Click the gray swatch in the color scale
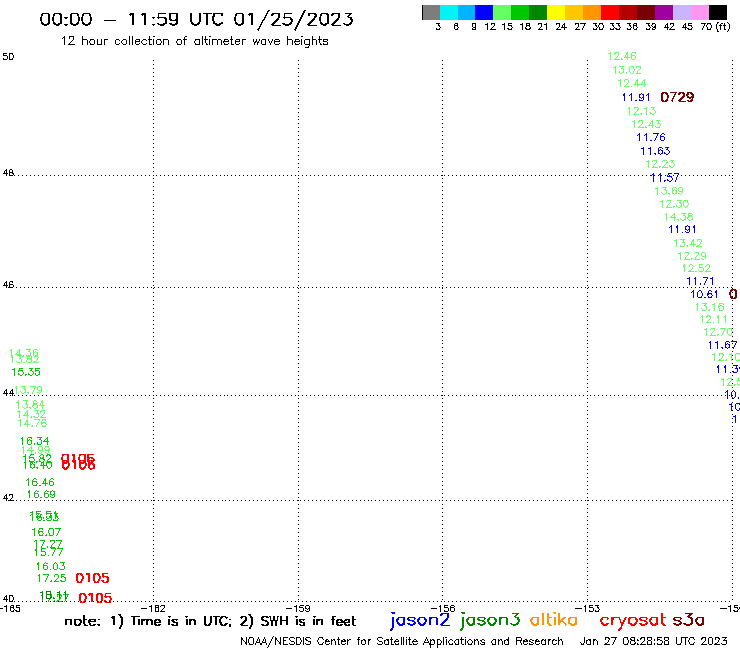The width and height of the screenshot is (740, 650). 431,12
